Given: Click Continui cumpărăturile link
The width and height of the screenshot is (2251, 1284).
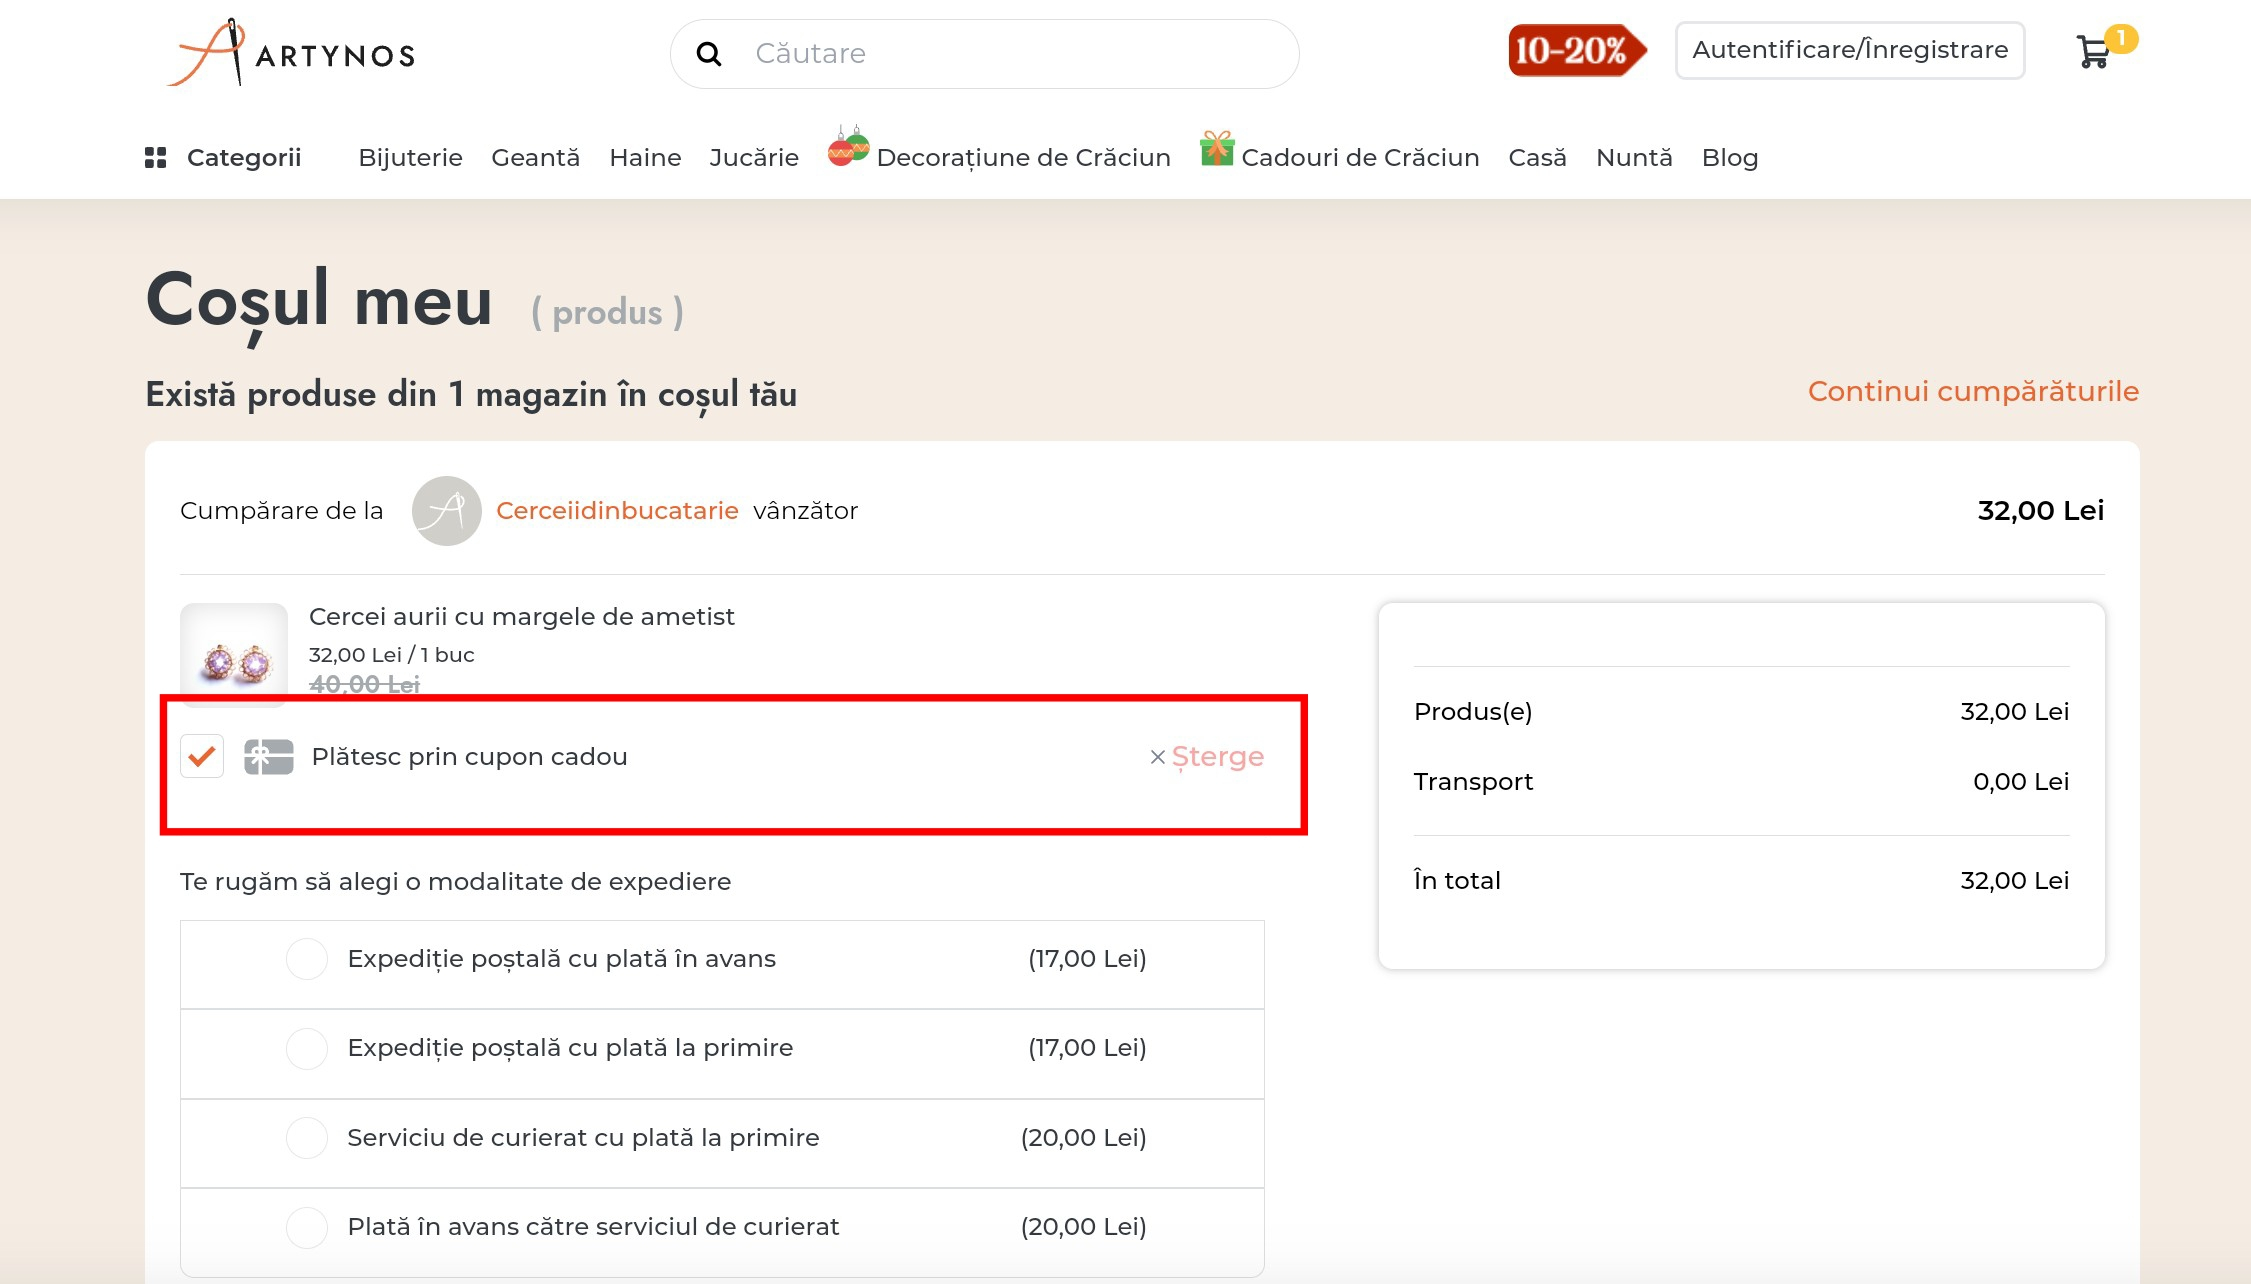Looking at the screenshot, I should coord(1972,391).
